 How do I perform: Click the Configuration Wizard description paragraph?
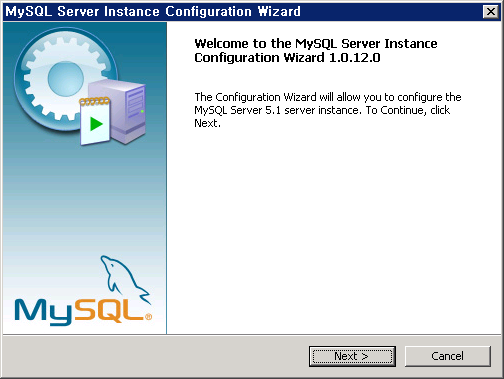328,110
